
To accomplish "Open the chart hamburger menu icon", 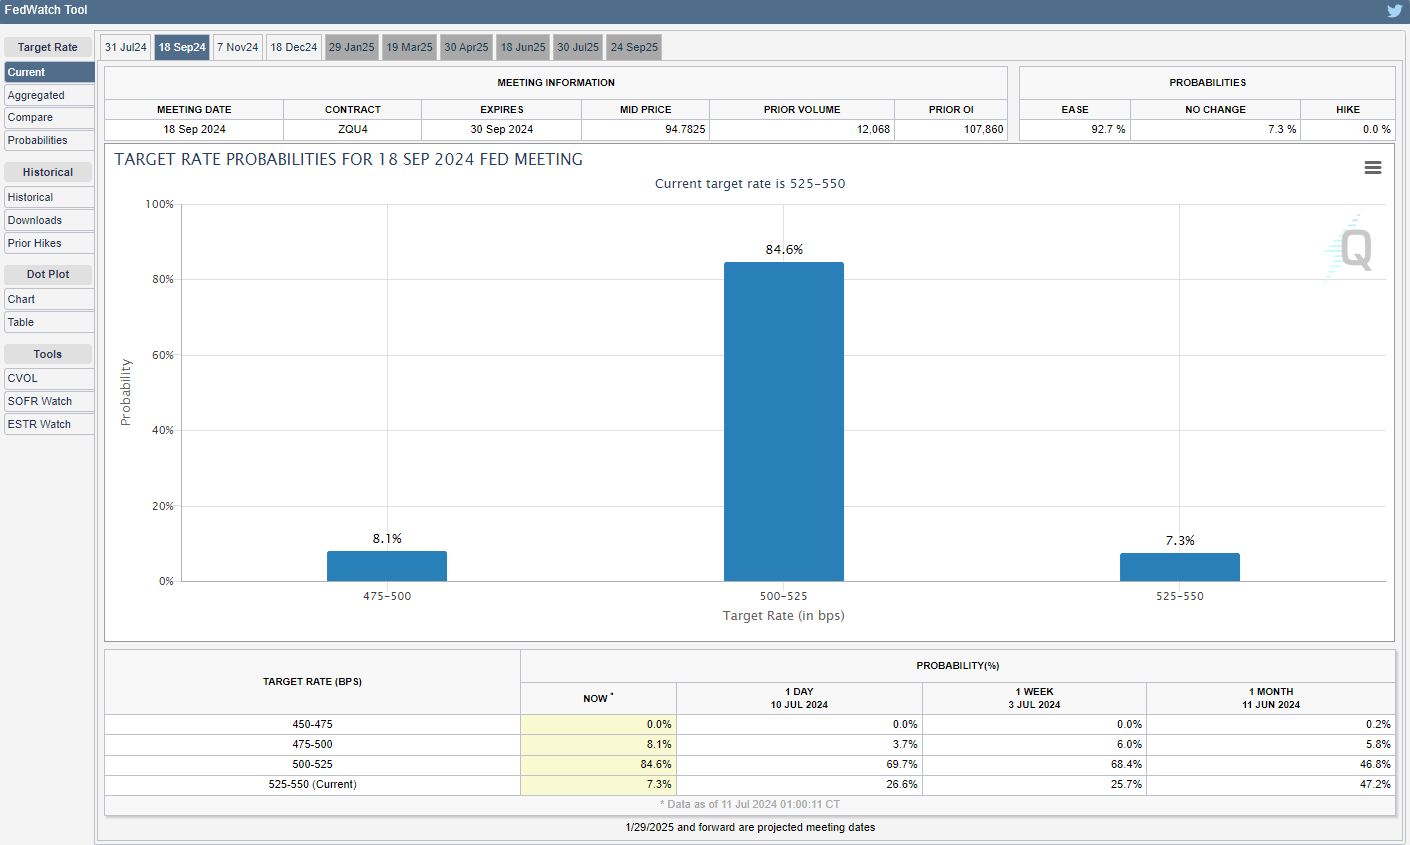I will (1373, 168).
